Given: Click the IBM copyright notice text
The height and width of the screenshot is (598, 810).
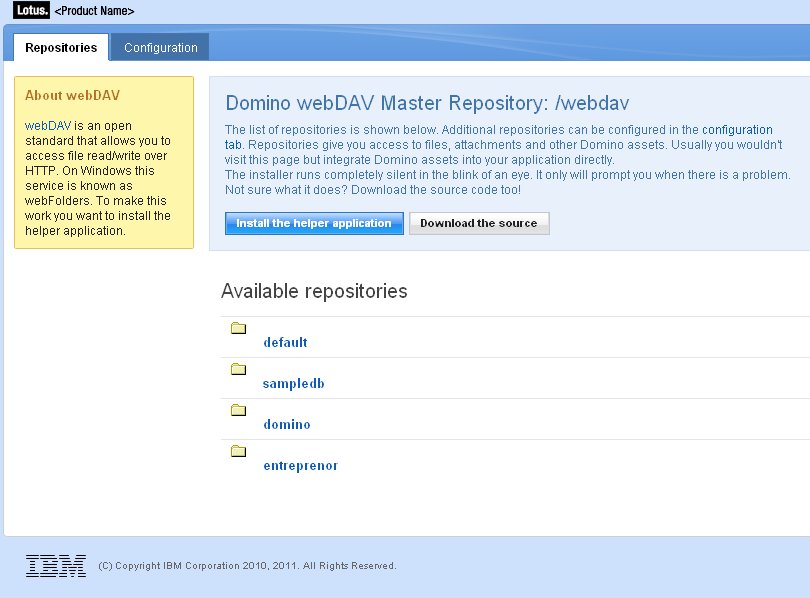Looking at the screenshot, I should pyautogui.click(x=247, y=565).
